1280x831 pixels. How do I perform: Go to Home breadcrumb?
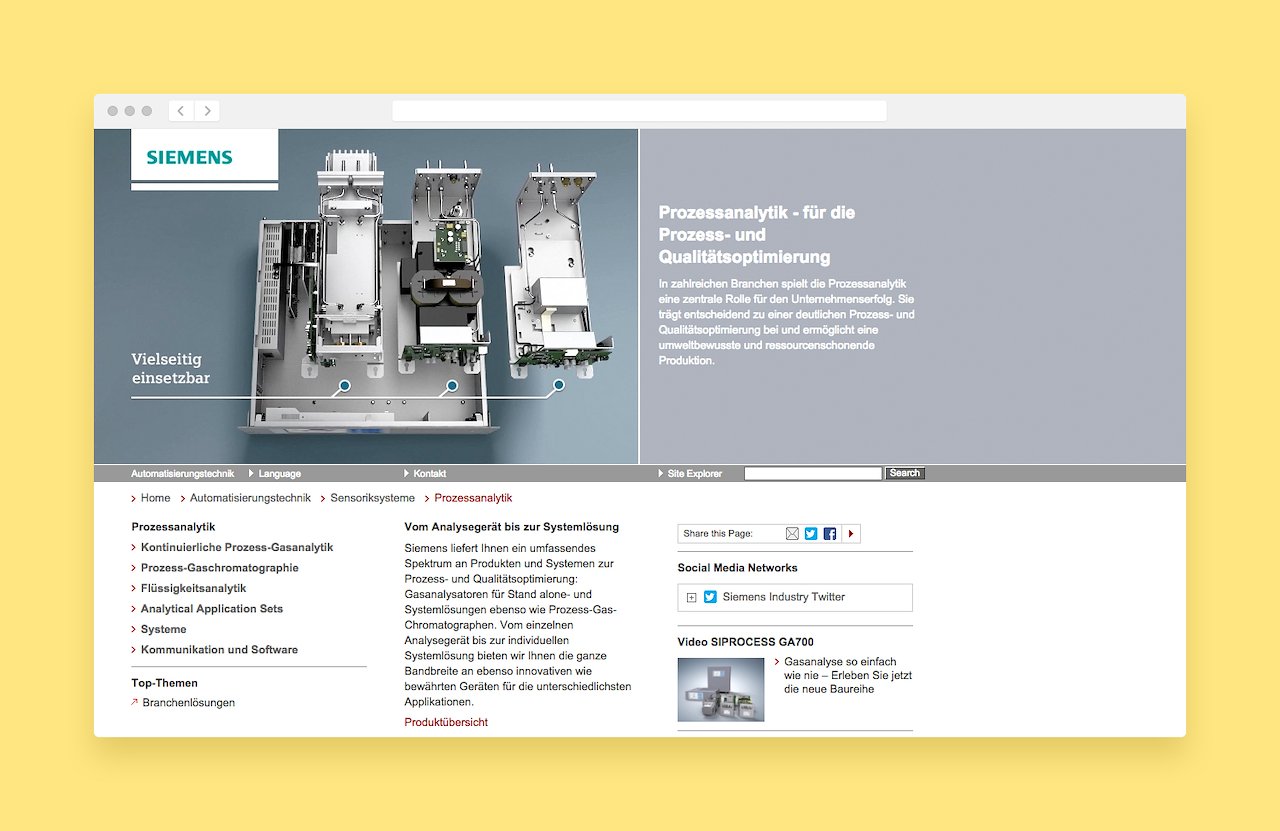pos(155,498)
